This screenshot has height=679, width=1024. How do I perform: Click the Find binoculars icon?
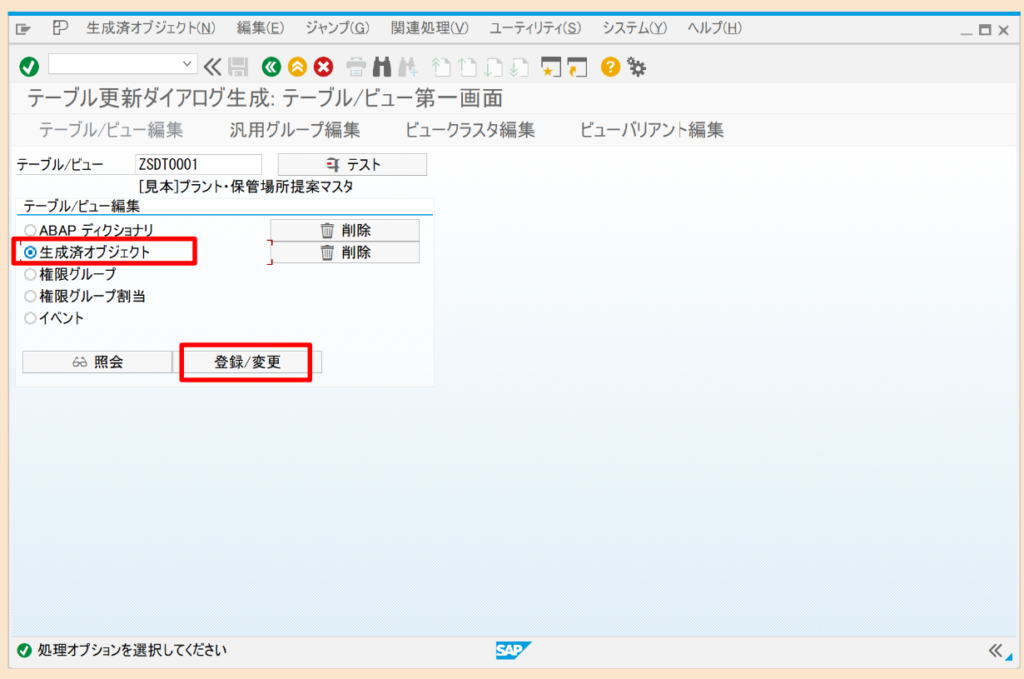pos(384,68)
